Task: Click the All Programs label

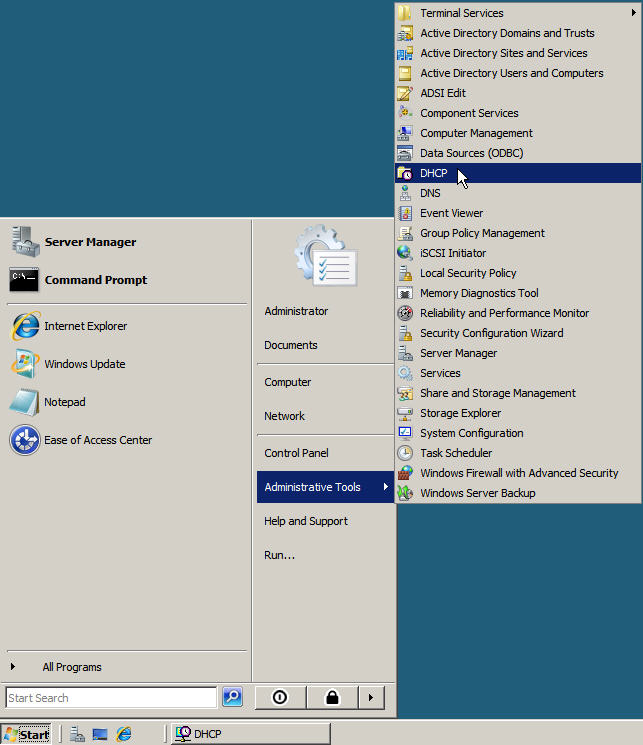Action: [72, 667]
